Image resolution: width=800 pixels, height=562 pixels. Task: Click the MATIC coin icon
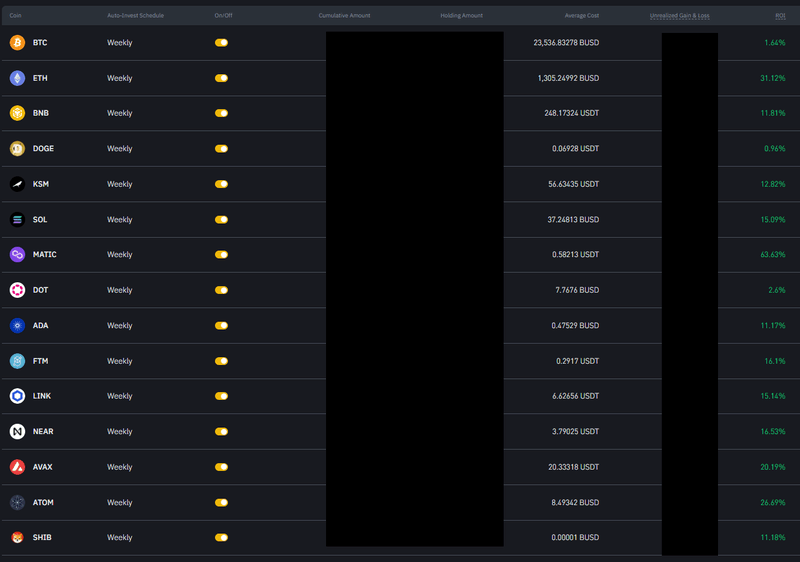pyautogui.click(x=17, y=254)
